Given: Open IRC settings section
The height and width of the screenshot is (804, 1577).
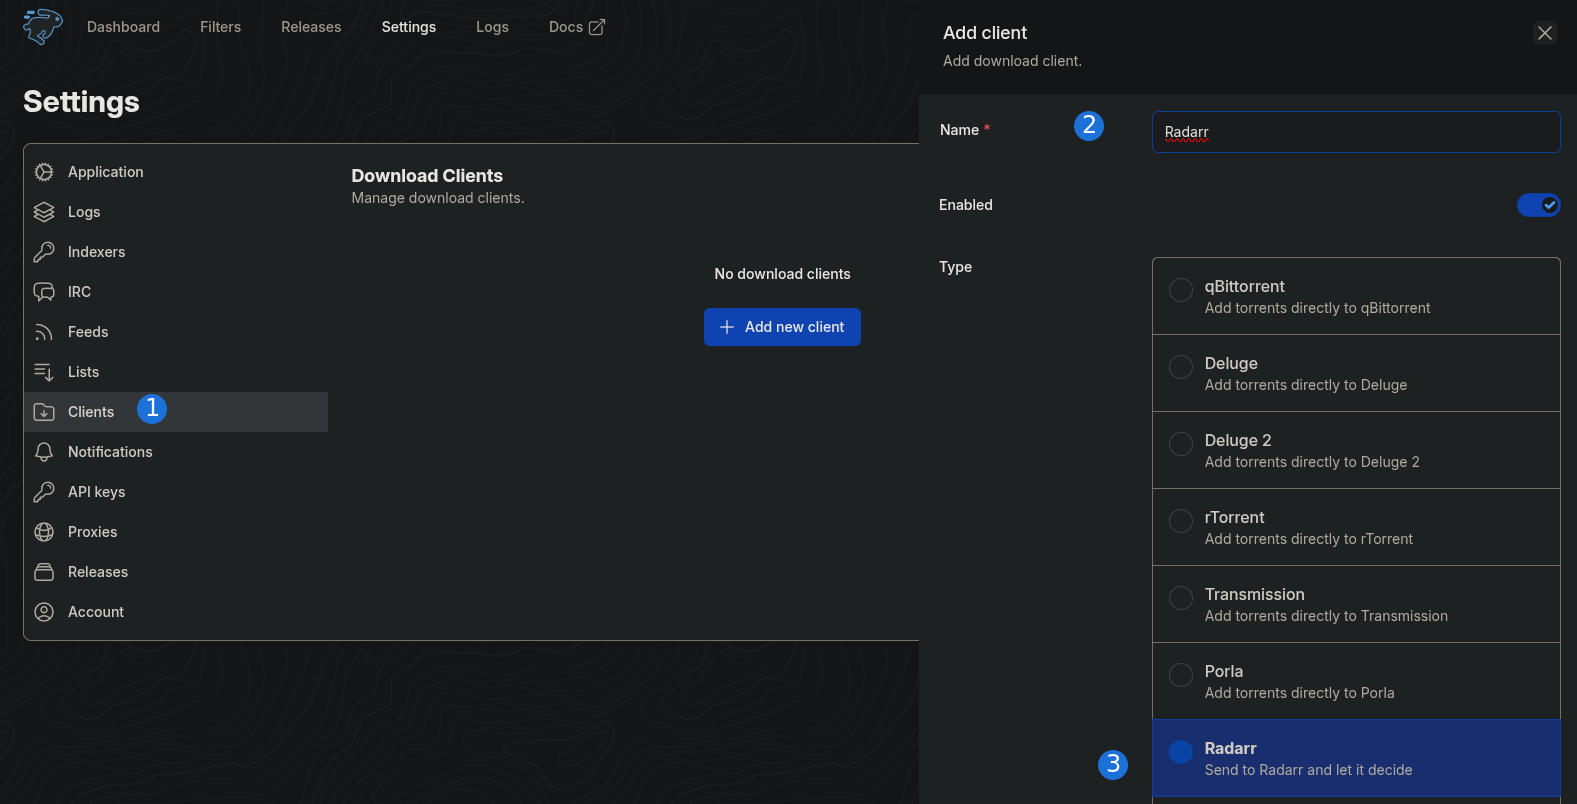Looking at the screenshot, I should click(176, 292).
